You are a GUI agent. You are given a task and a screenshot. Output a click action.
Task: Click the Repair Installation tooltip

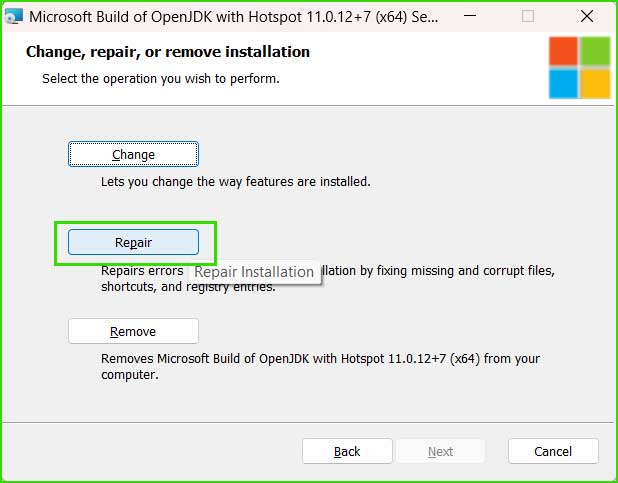pyautogui.click(x=254, y=272)
